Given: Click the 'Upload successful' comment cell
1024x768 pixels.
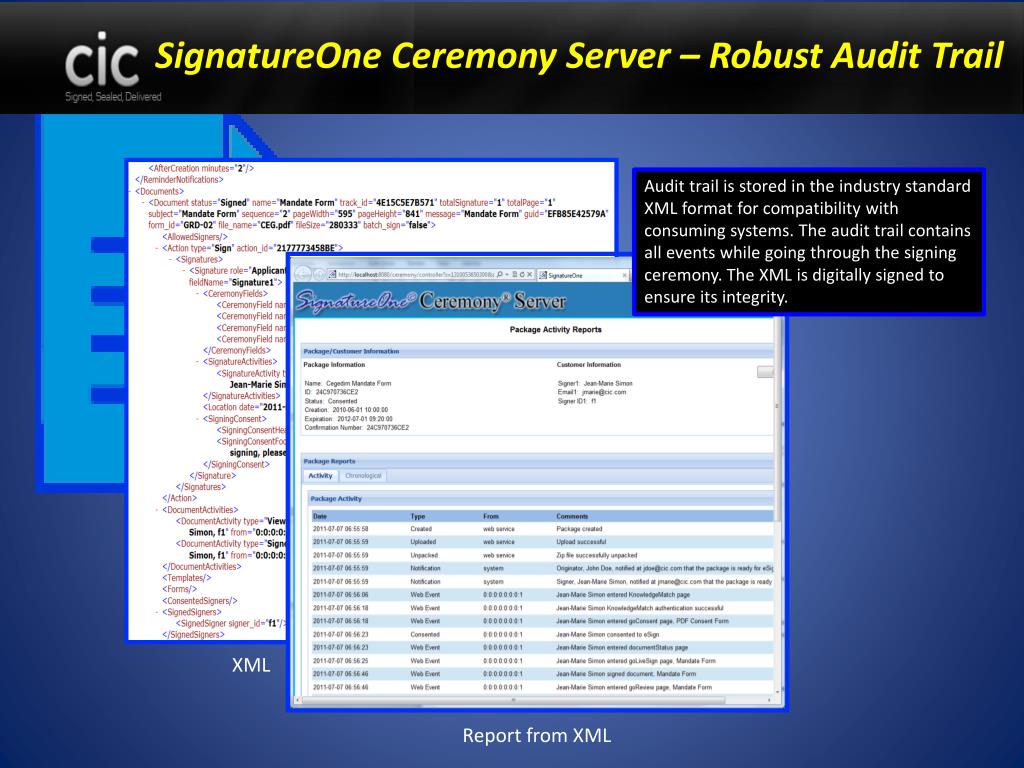Looking at the screenshot, I should point(581,542).
